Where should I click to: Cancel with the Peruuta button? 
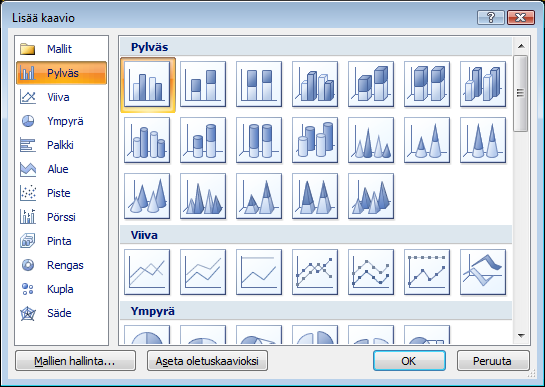(x=493, y=361)
